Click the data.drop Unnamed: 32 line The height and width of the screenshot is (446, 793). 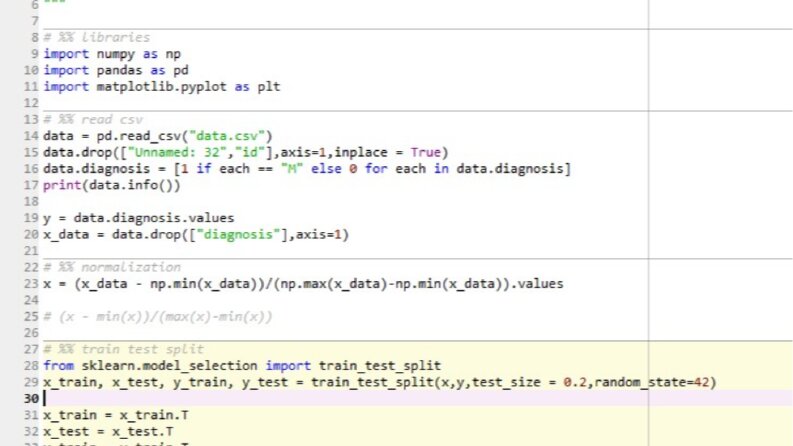246,152
